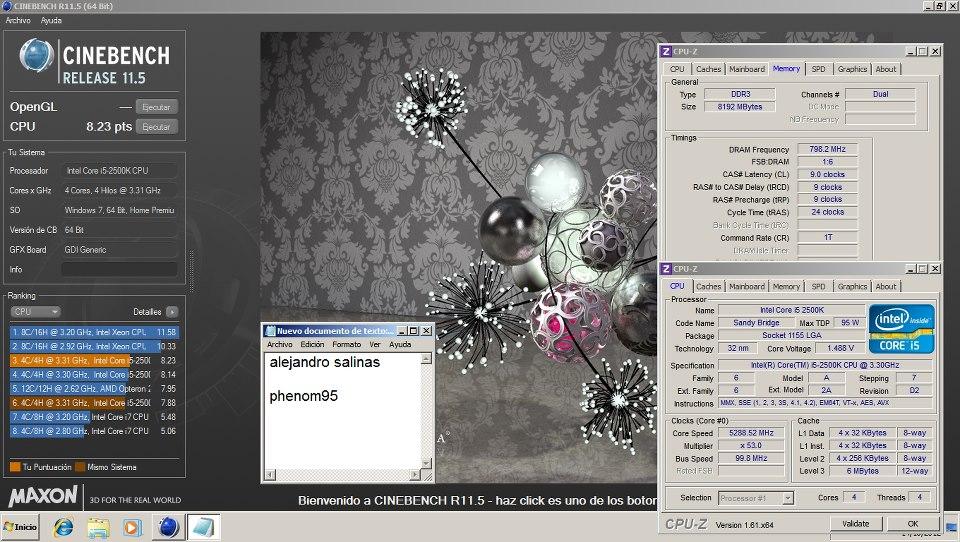Click the brown Mismo Sistema legend swatch

(x=80, y=467)
